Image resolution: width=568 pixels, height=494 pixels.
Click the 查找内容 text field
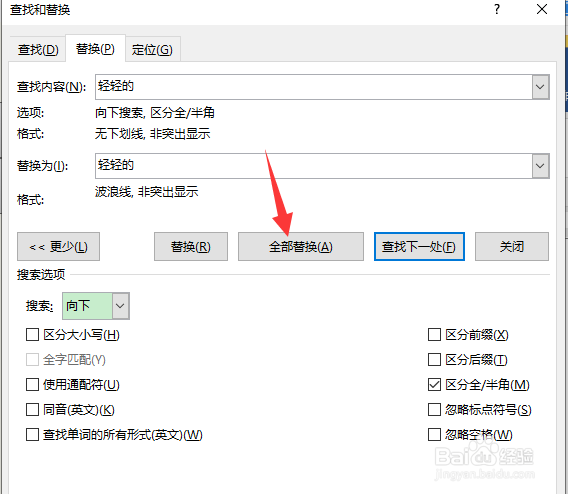pos(313,87)
